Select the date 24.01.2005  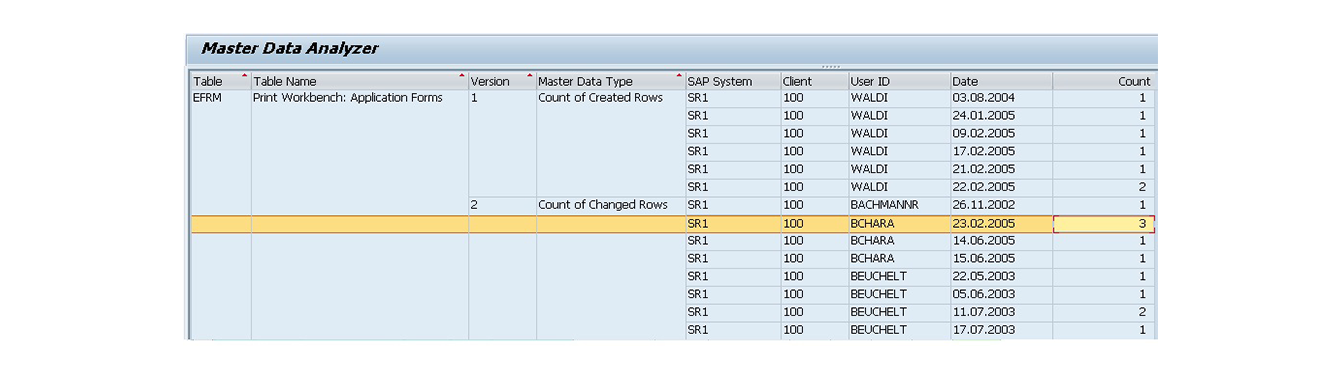pos(1001,116)
